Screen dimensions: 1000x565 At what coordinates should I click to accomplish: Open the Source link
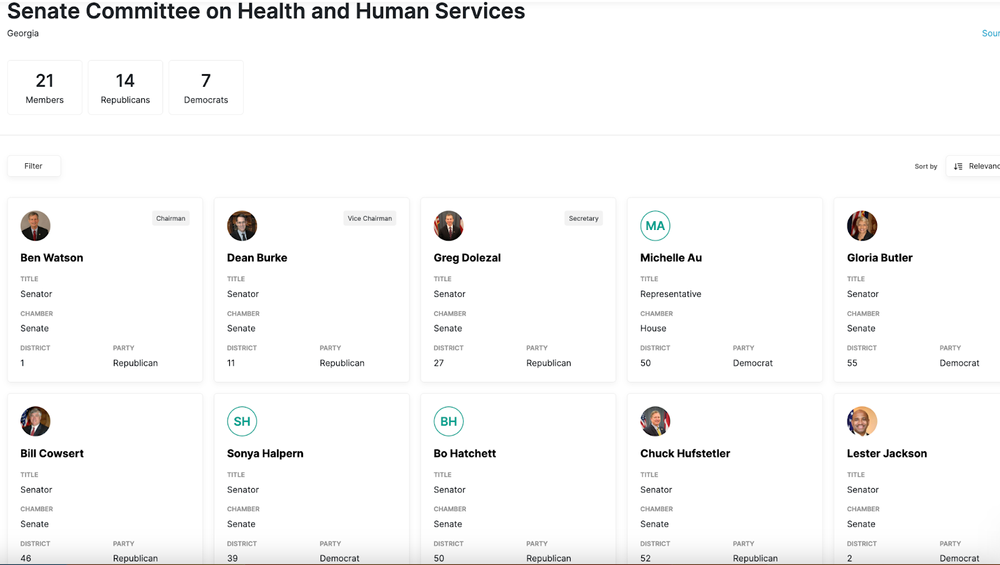coord(990,33)
